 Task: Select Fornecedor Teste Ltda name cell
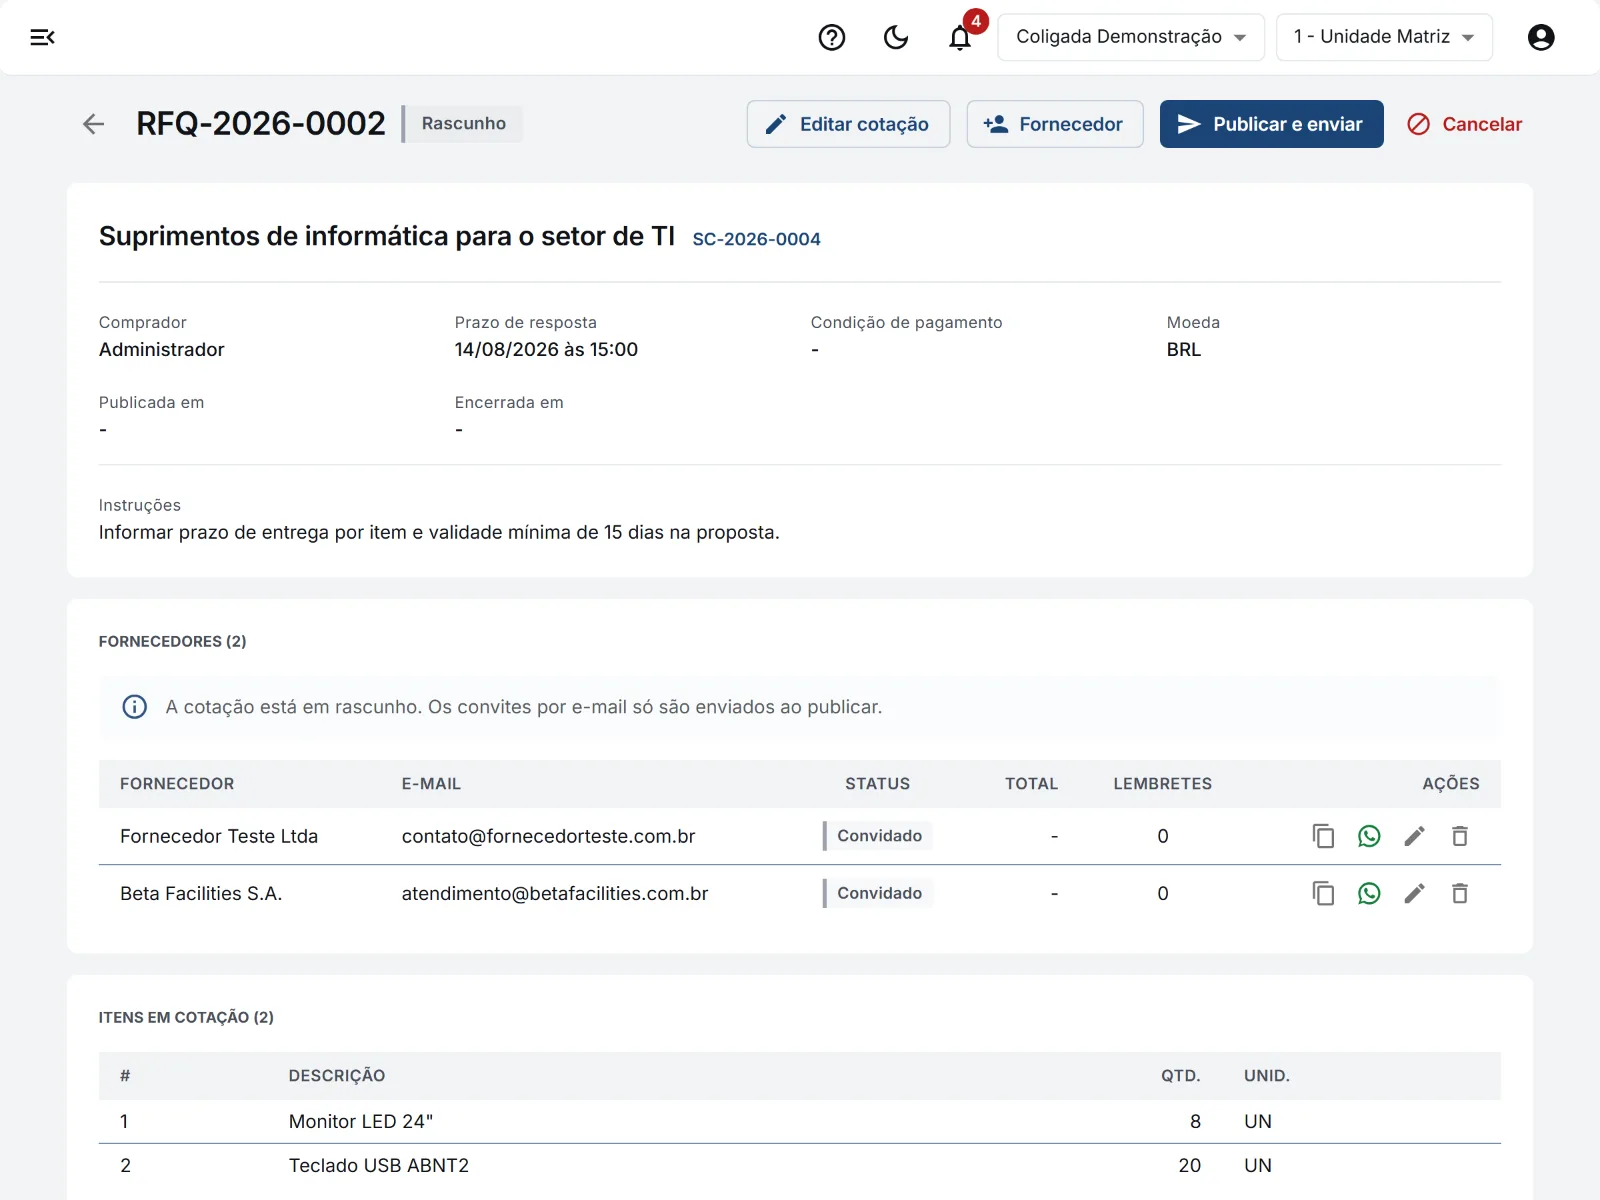pyautogui.click(x=219, y=836)
